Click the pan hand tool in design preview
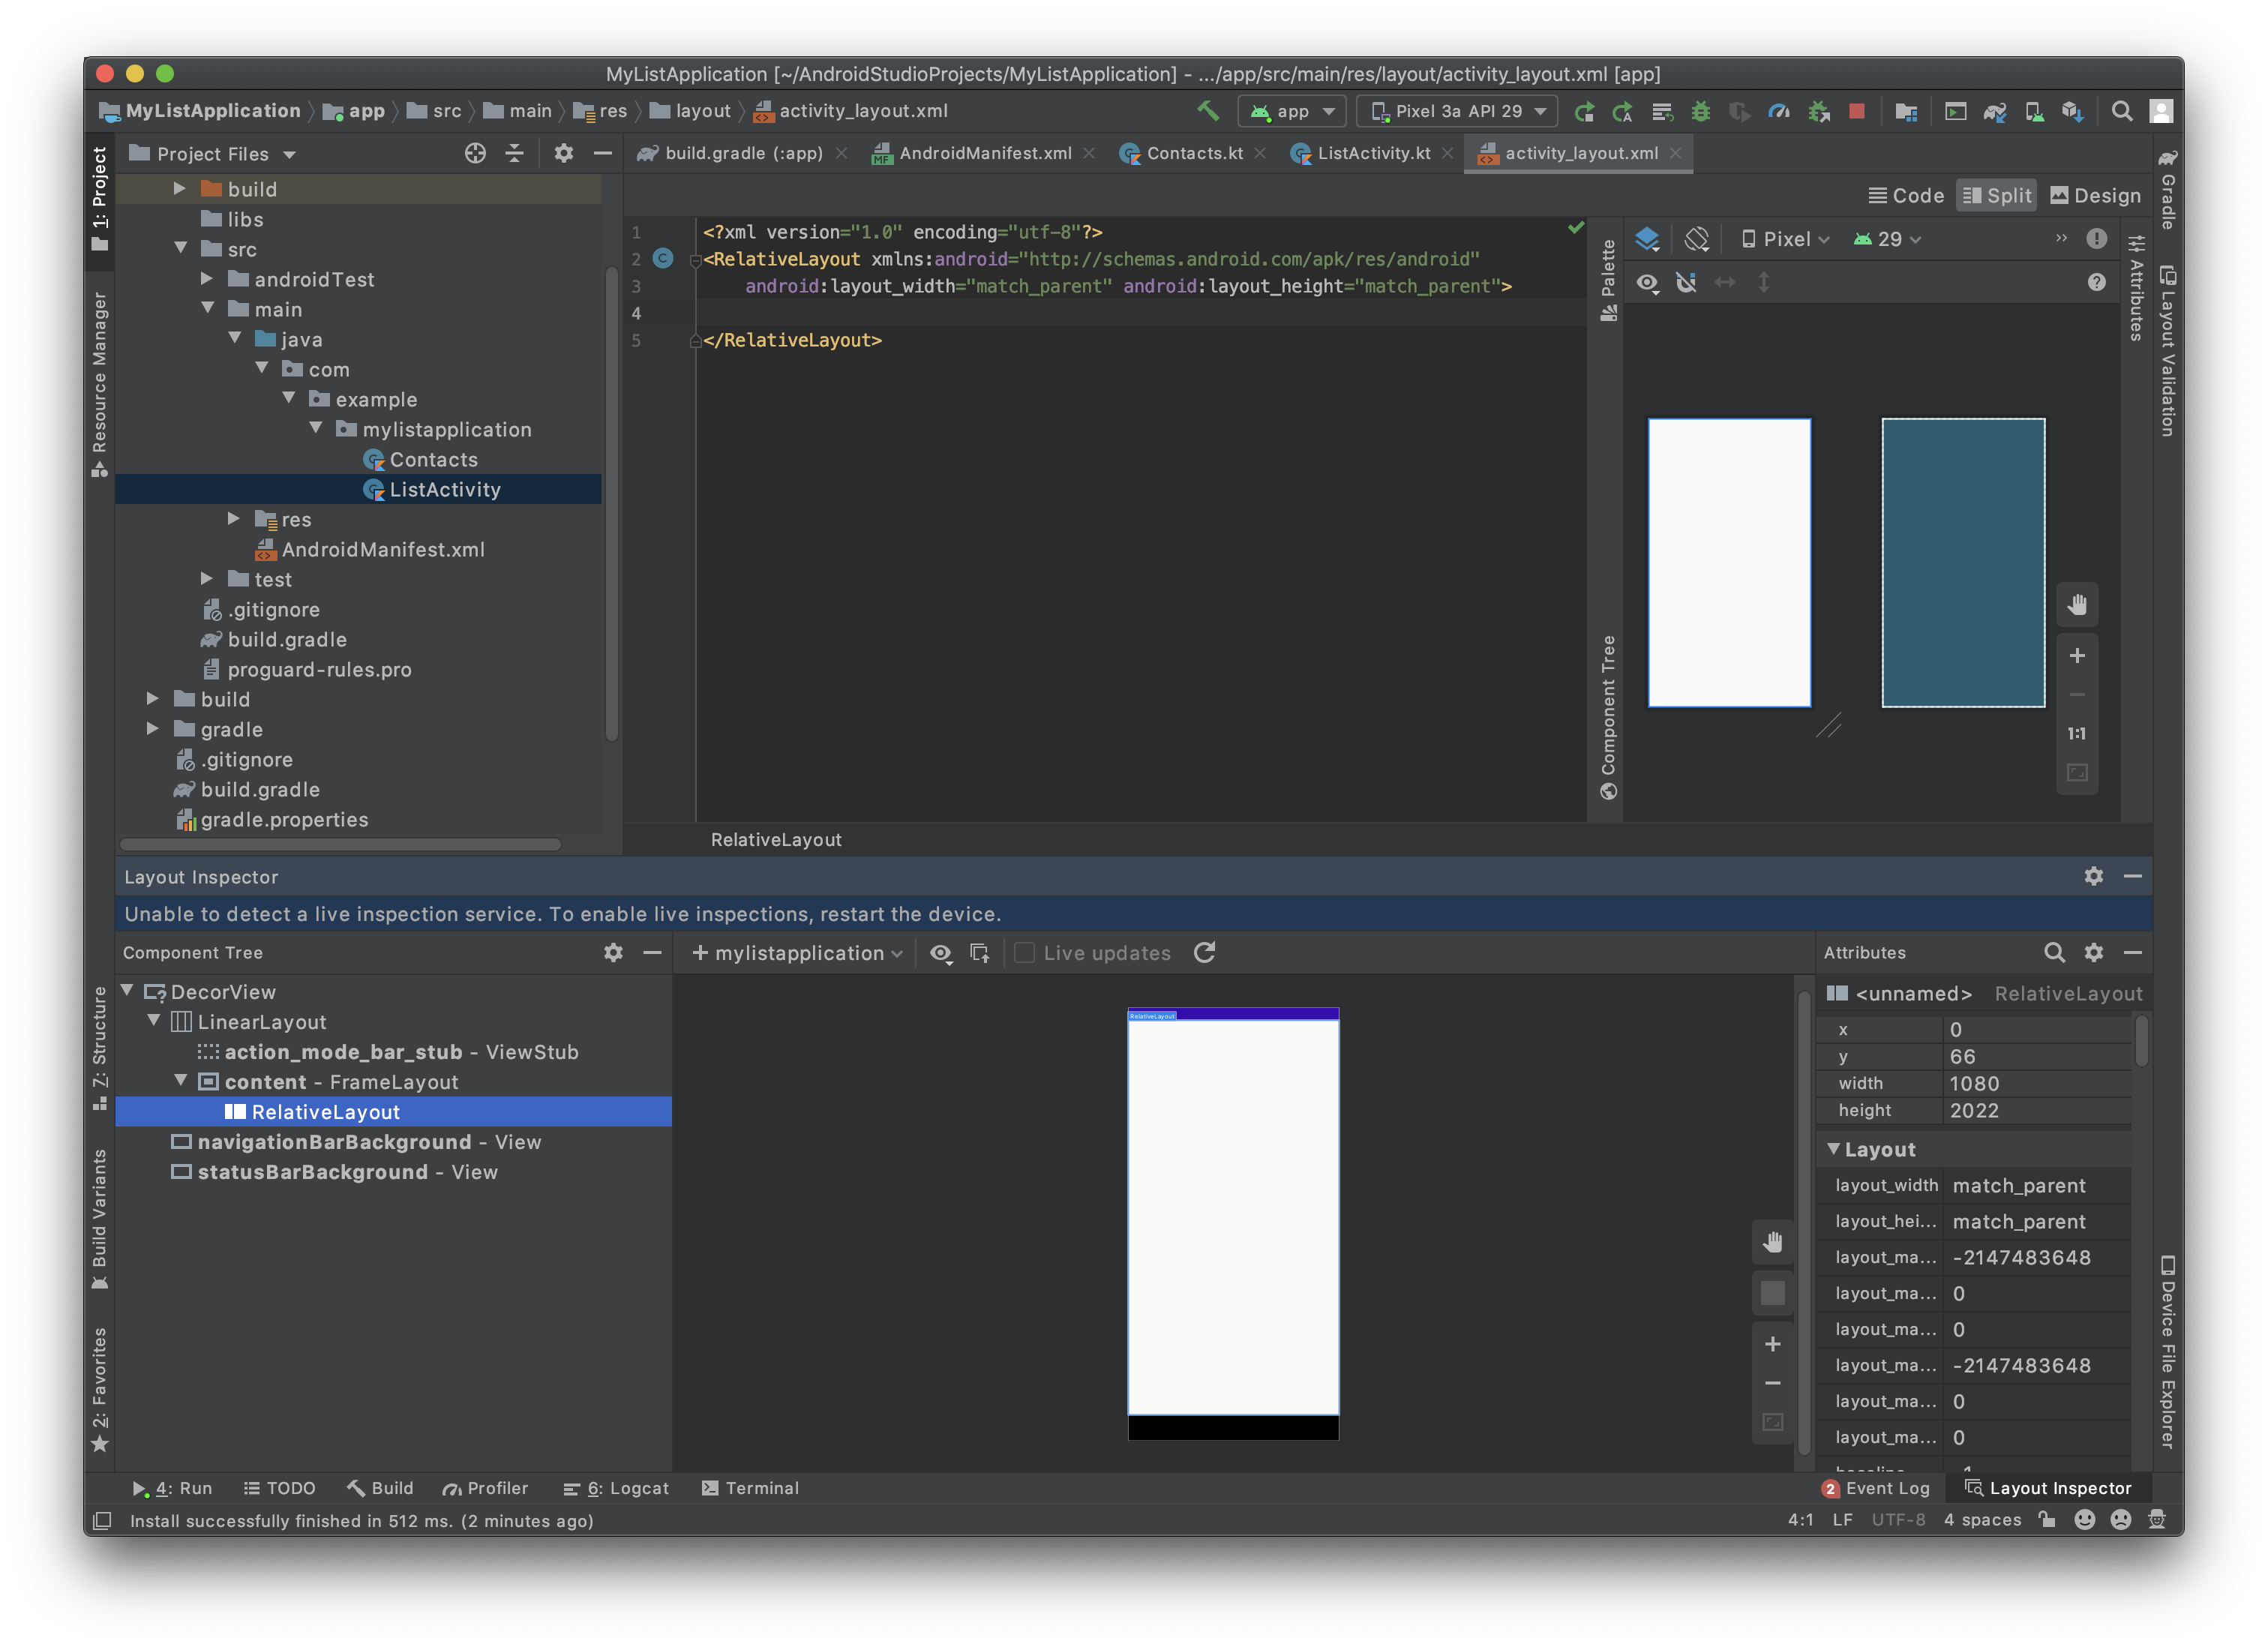Viewport: 2268px width, 1647px height. tap(2077, 604)
